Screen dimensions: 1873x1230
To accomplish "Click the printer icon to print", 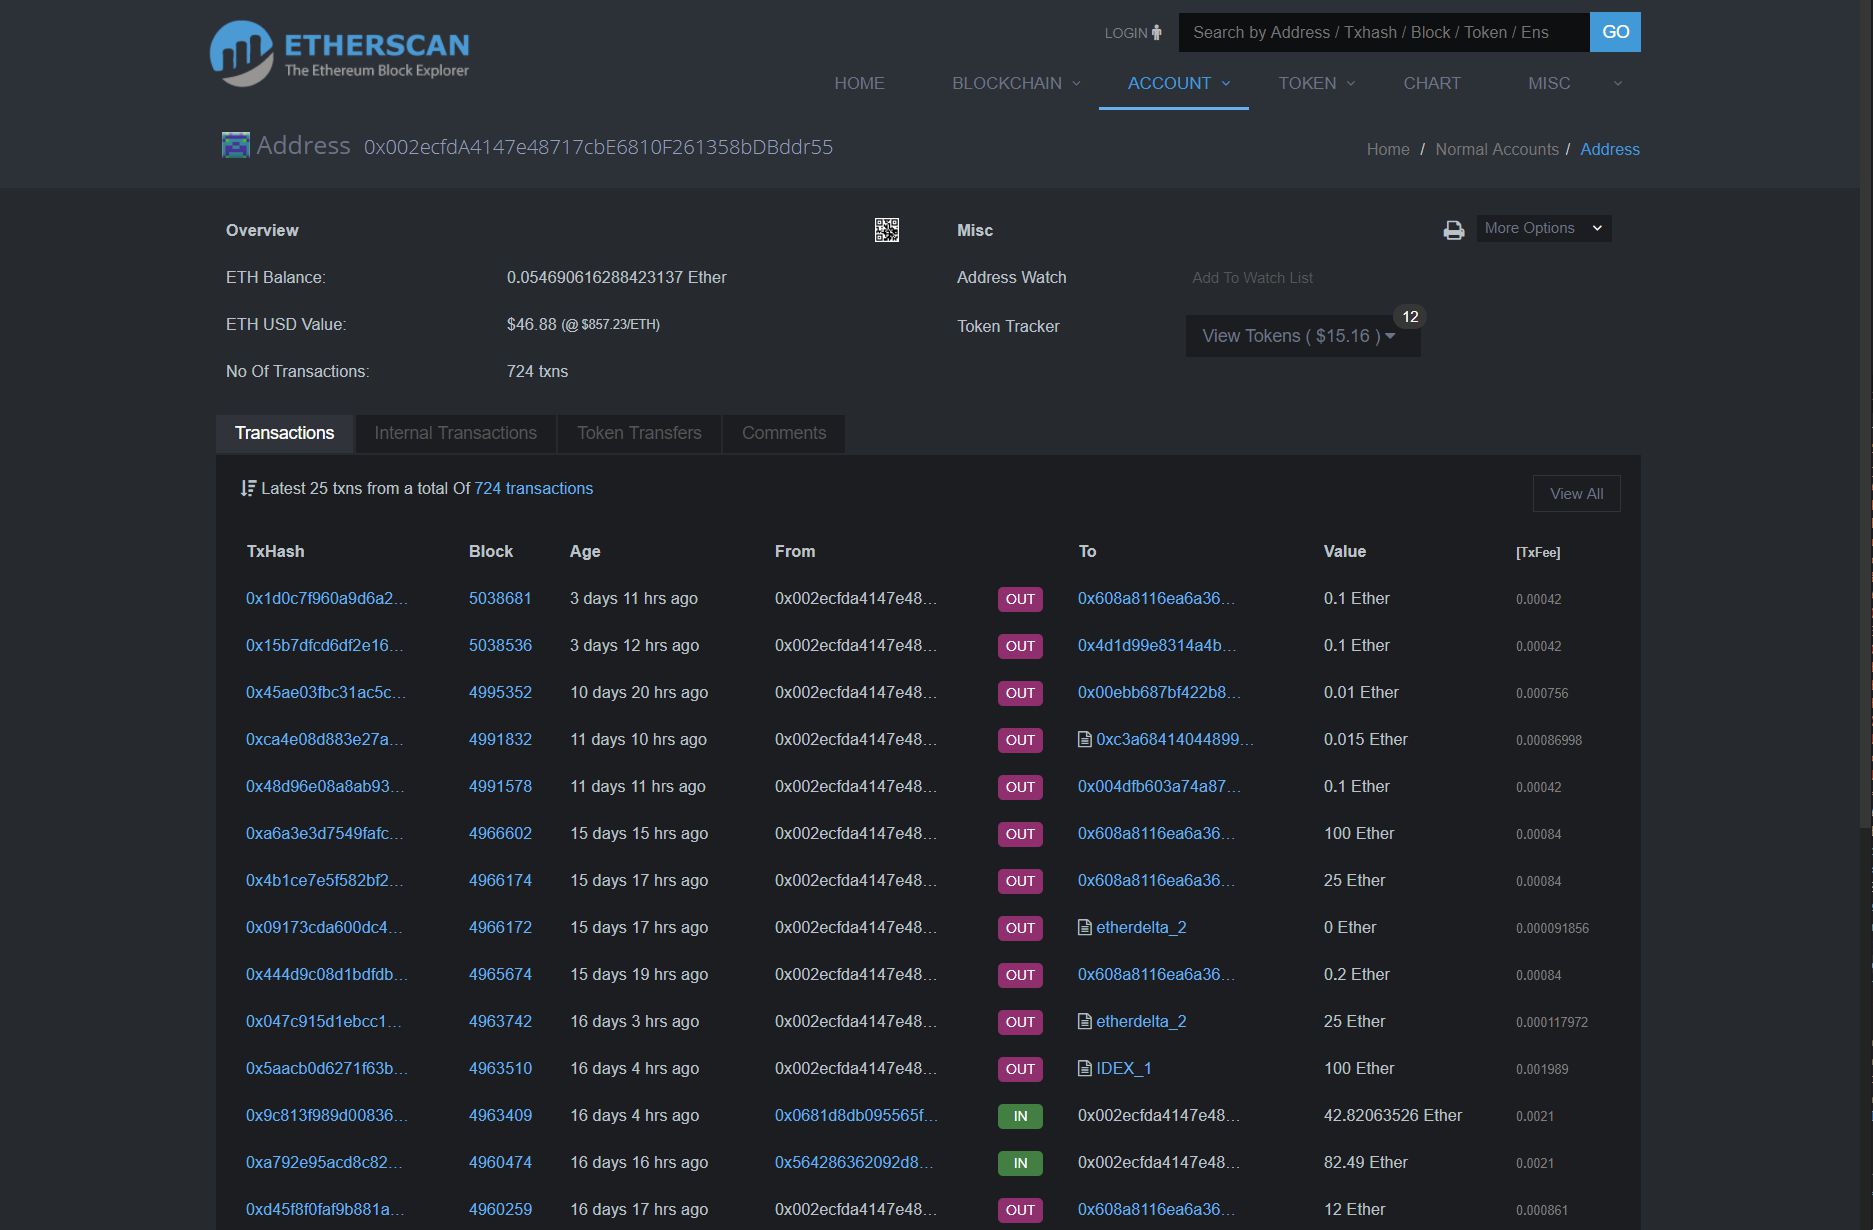I will (1452, 229).
